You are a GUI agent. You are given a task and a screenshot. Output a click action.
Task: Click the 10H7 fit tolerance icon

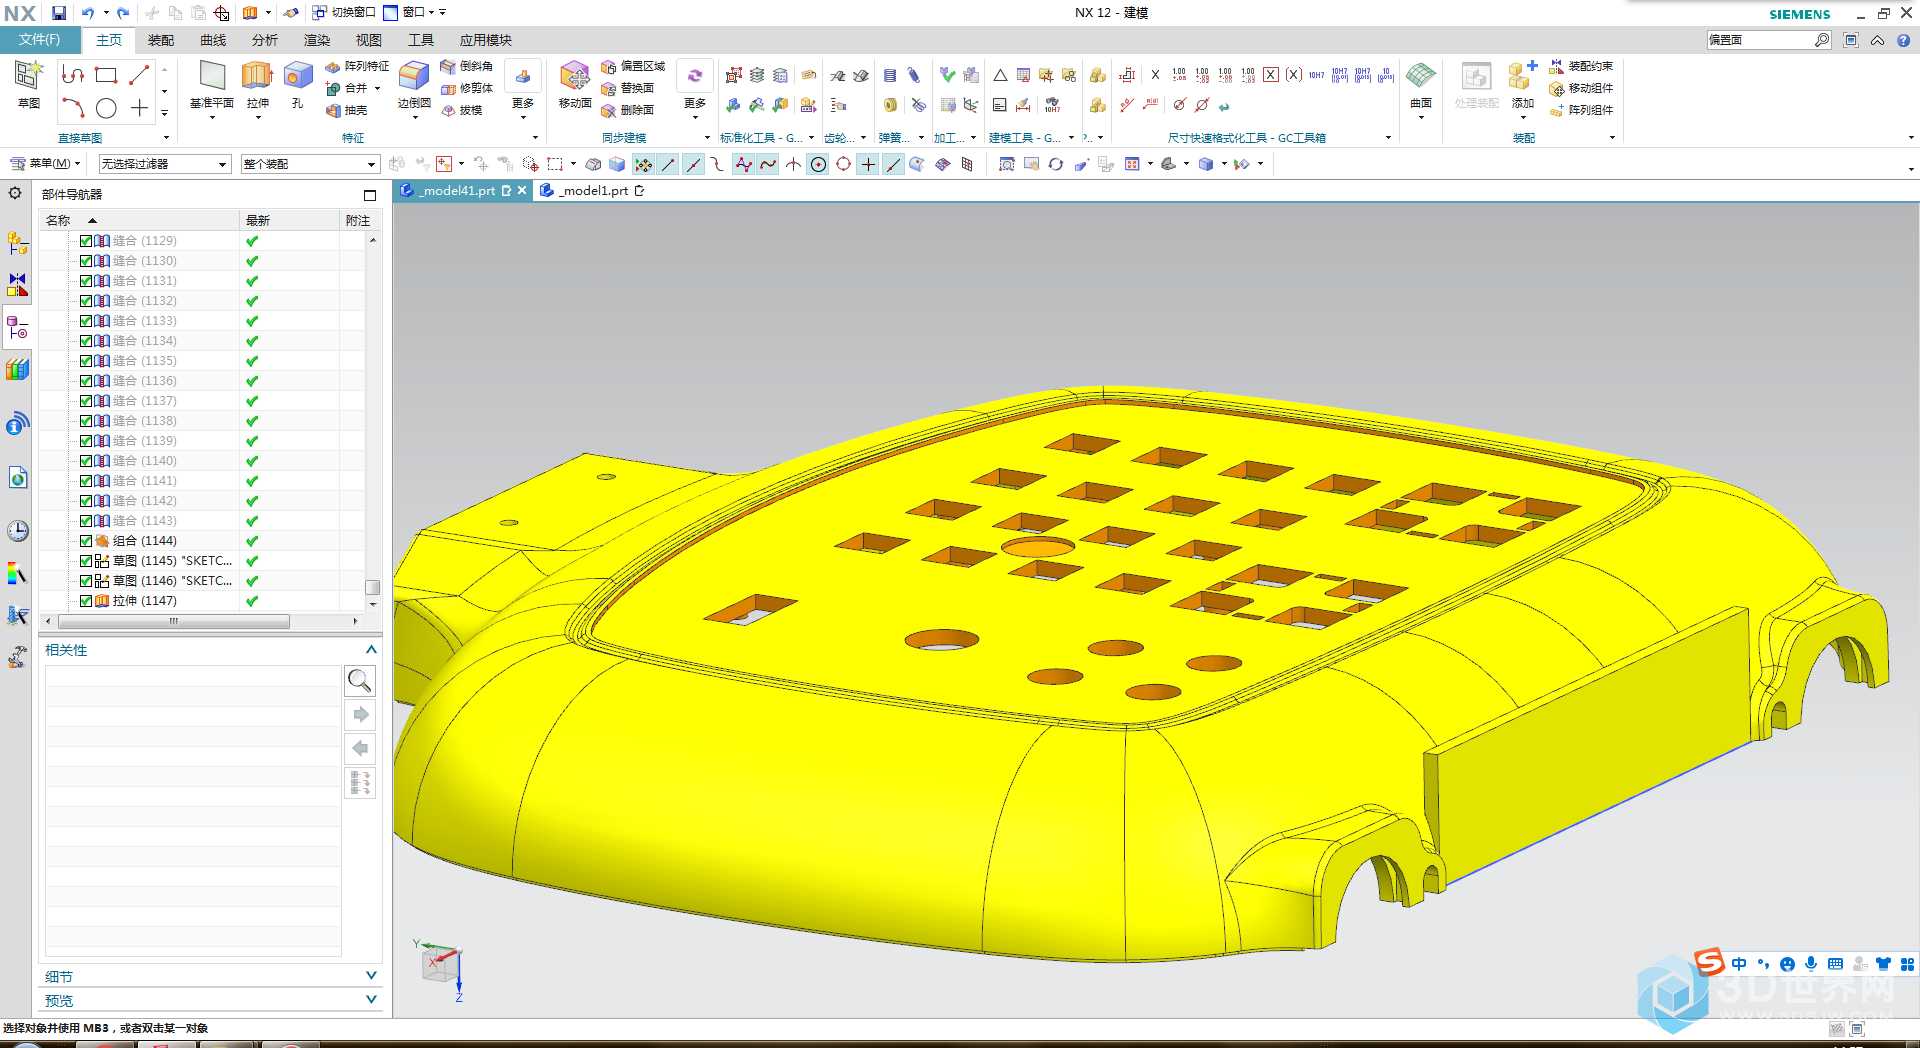tap(1316, 75)
